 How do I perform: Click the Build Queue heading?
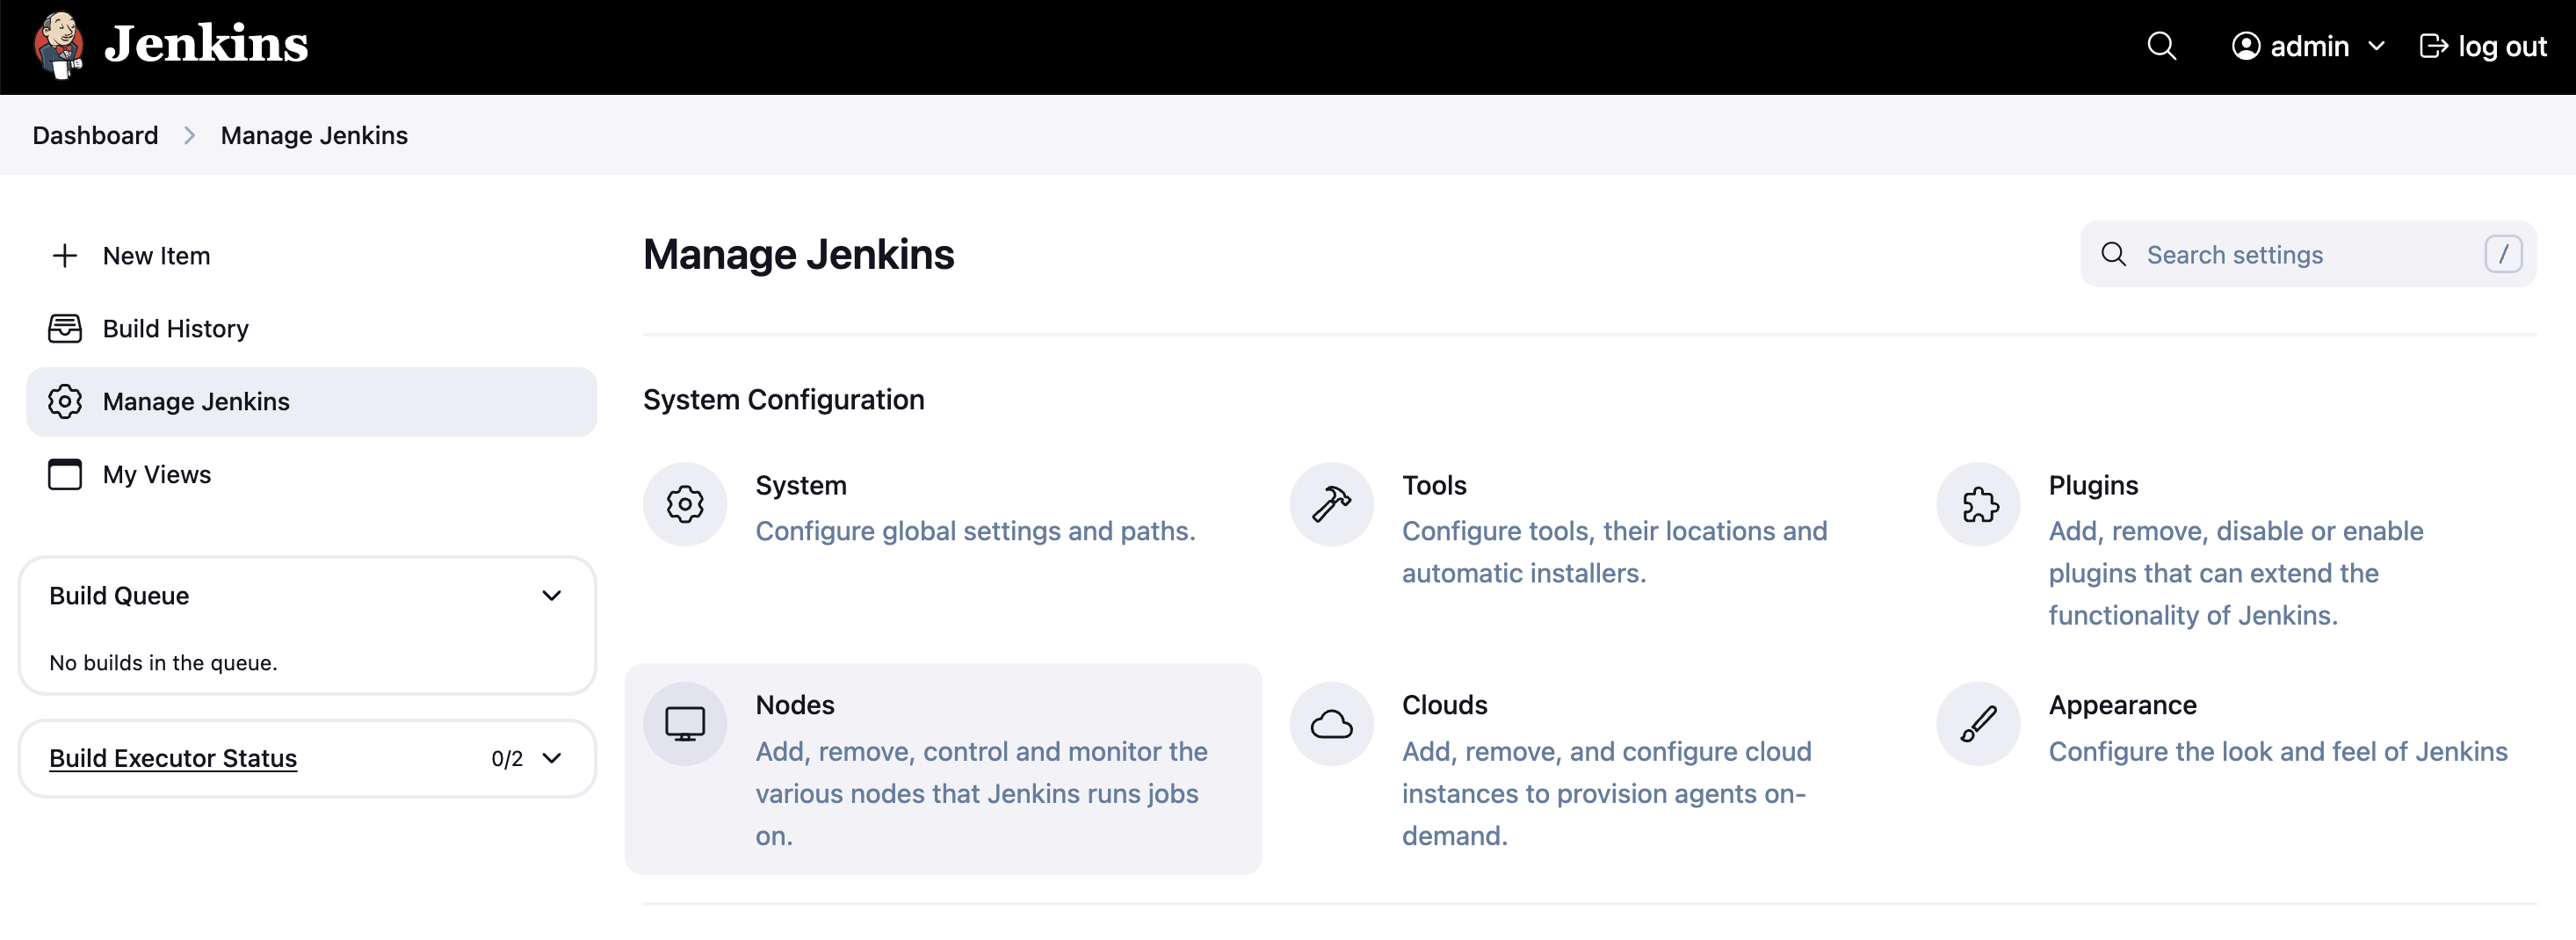119,596
